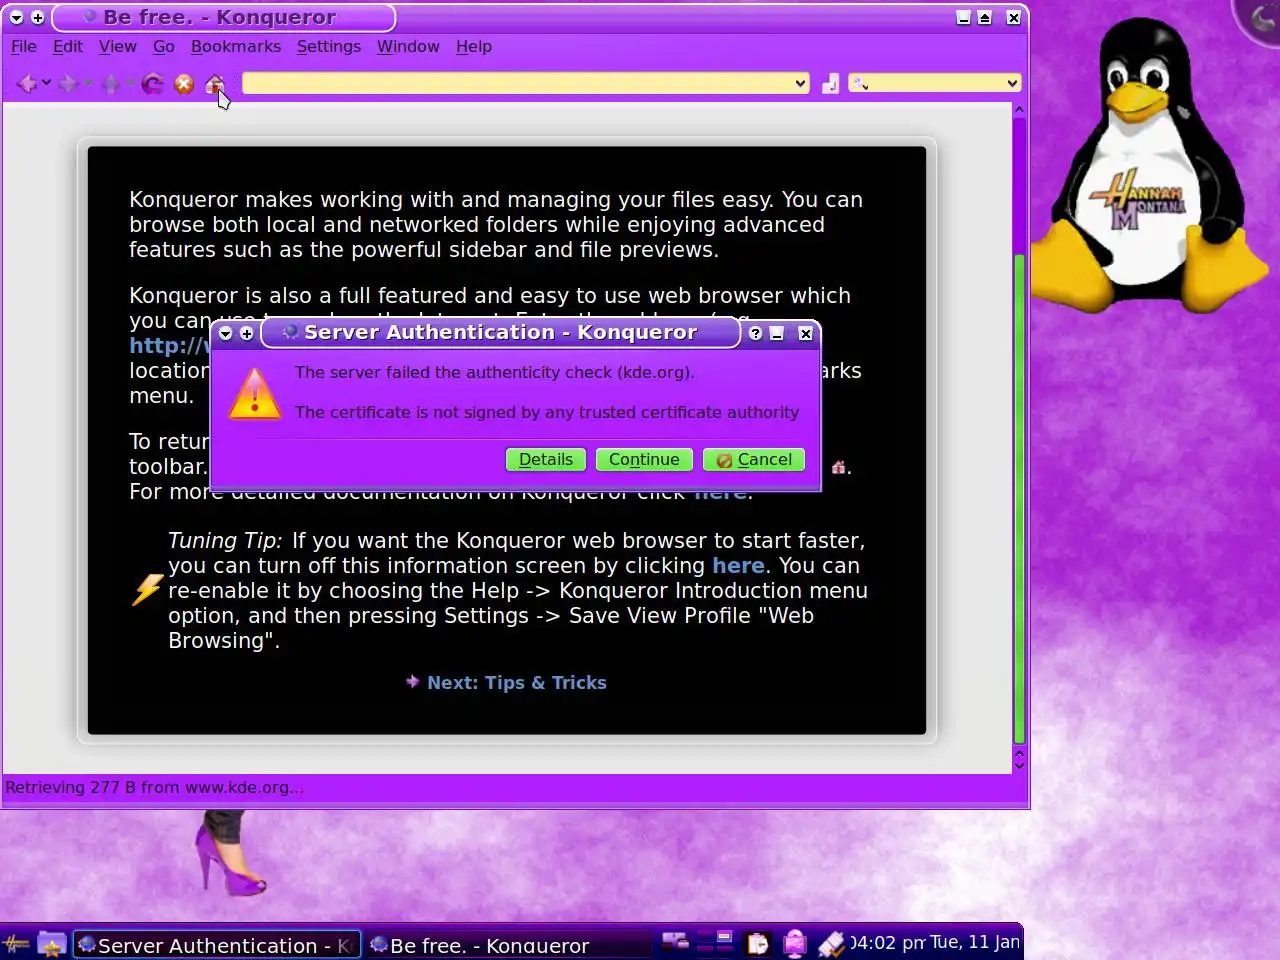Screen dimensions: 1280x960
Task: Go to the Home location icon
Action: [x=214, y=84]
